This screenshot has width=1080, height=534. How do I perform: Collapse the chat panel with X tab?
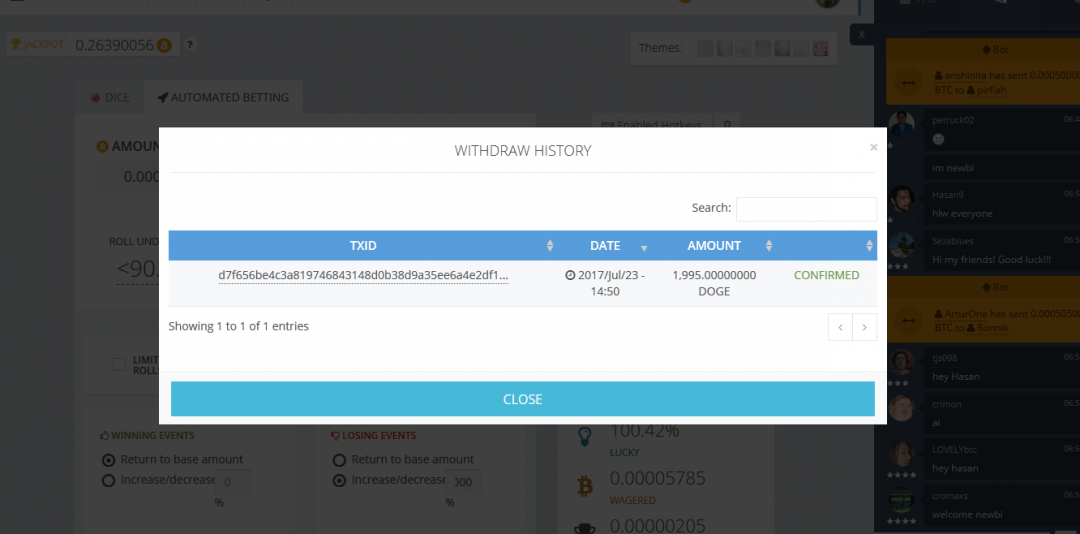[x=861, y=34]
